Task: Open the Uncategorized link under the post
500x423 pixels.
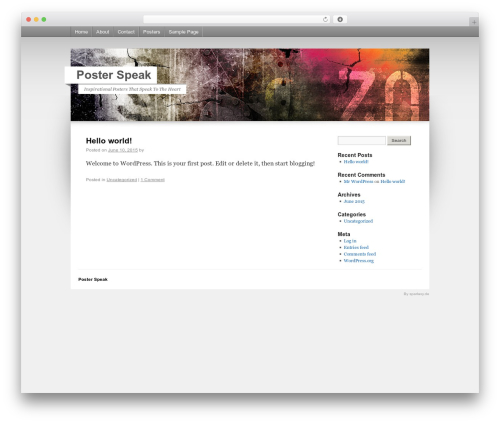Action: (x=122, y=180)
